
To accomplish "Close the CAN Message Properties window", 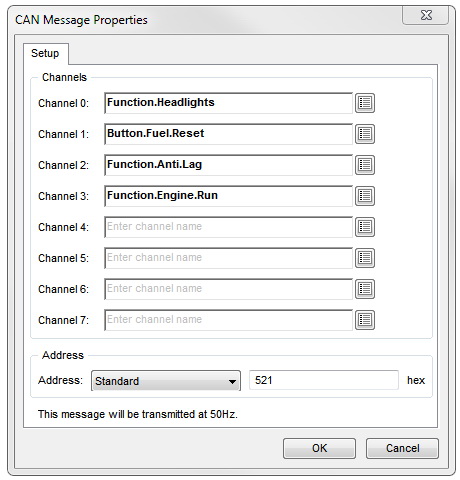I will (426, 15).
